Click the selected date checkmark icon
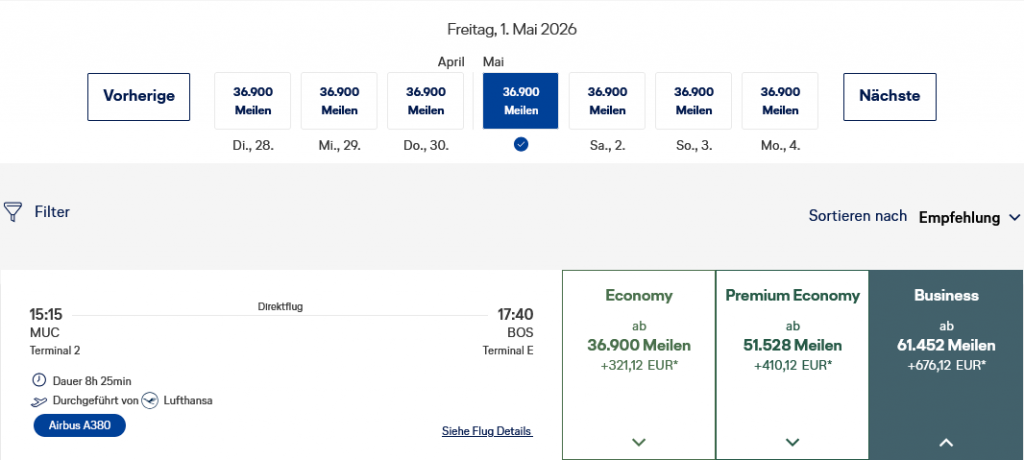1024x460 pixels. [x=521, y=144]
